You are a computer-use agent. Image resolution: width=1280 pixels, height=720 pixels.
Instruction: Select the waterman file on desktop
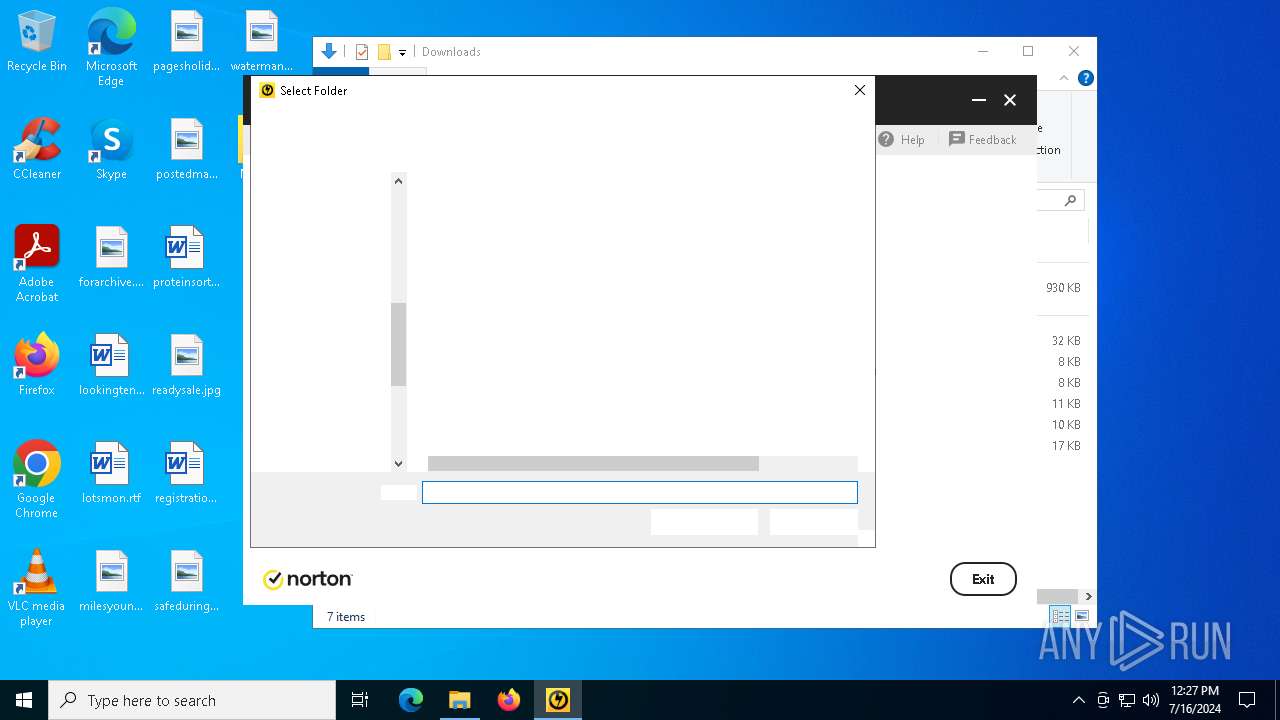[x=261, y=42]
